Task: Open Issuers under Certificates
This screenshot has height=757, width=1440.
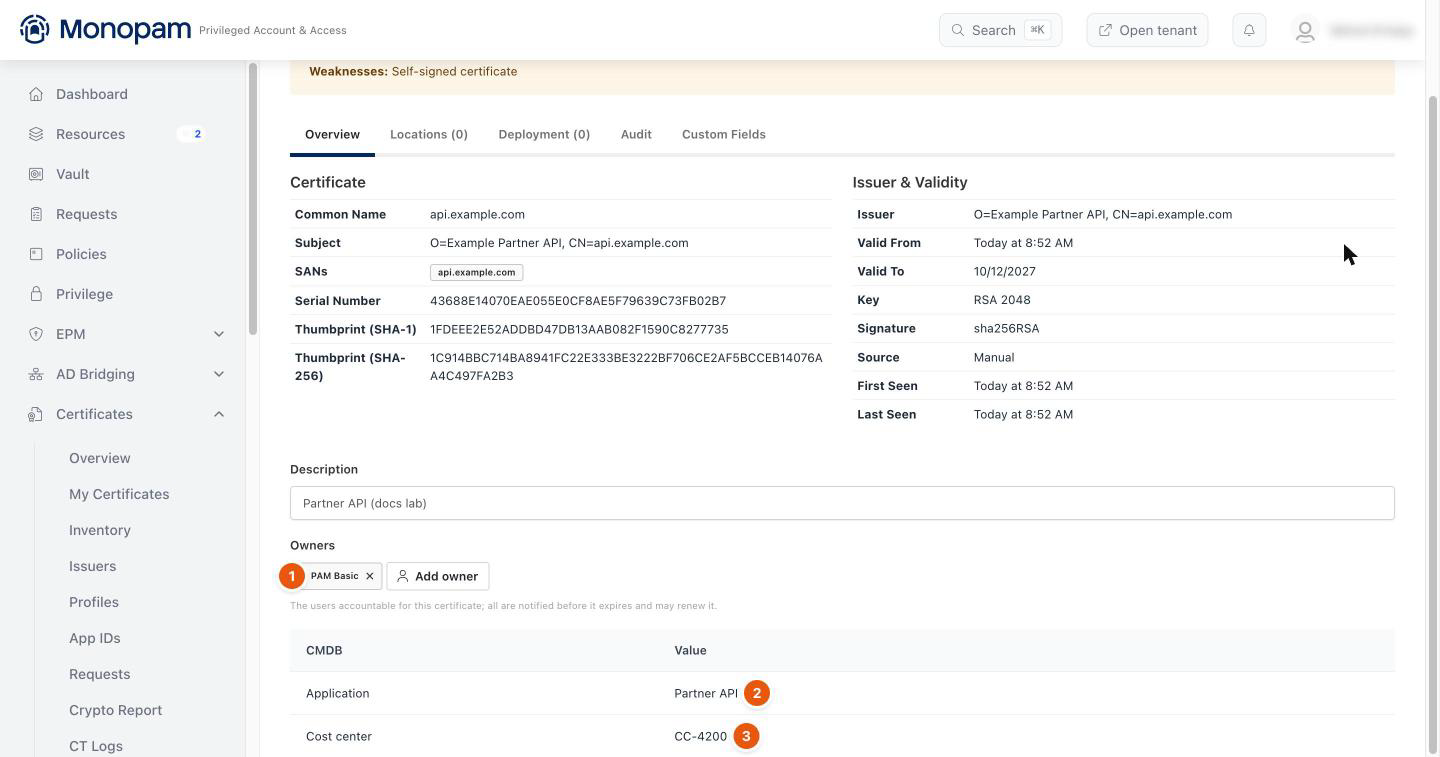Action: pyautogui.click(x=93, y=566)
